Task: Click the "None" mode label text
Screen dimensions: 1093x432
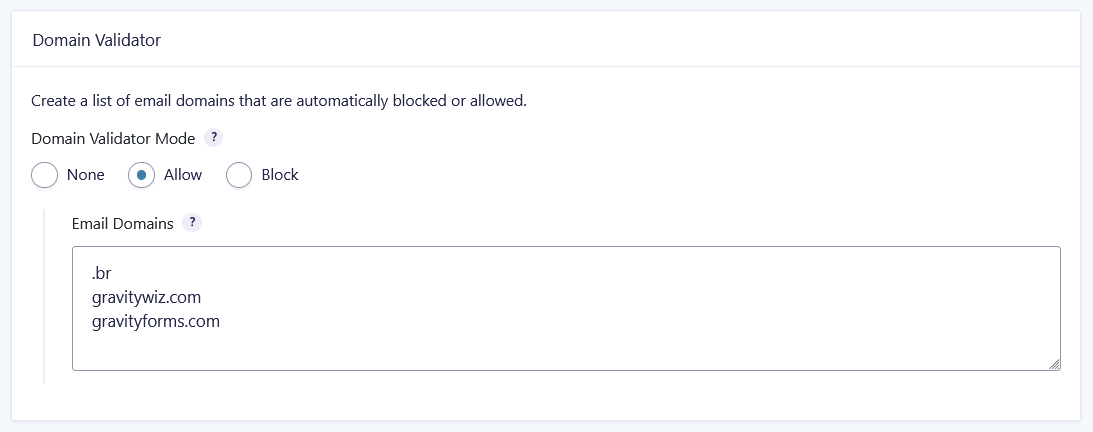Action: (85, 175)
